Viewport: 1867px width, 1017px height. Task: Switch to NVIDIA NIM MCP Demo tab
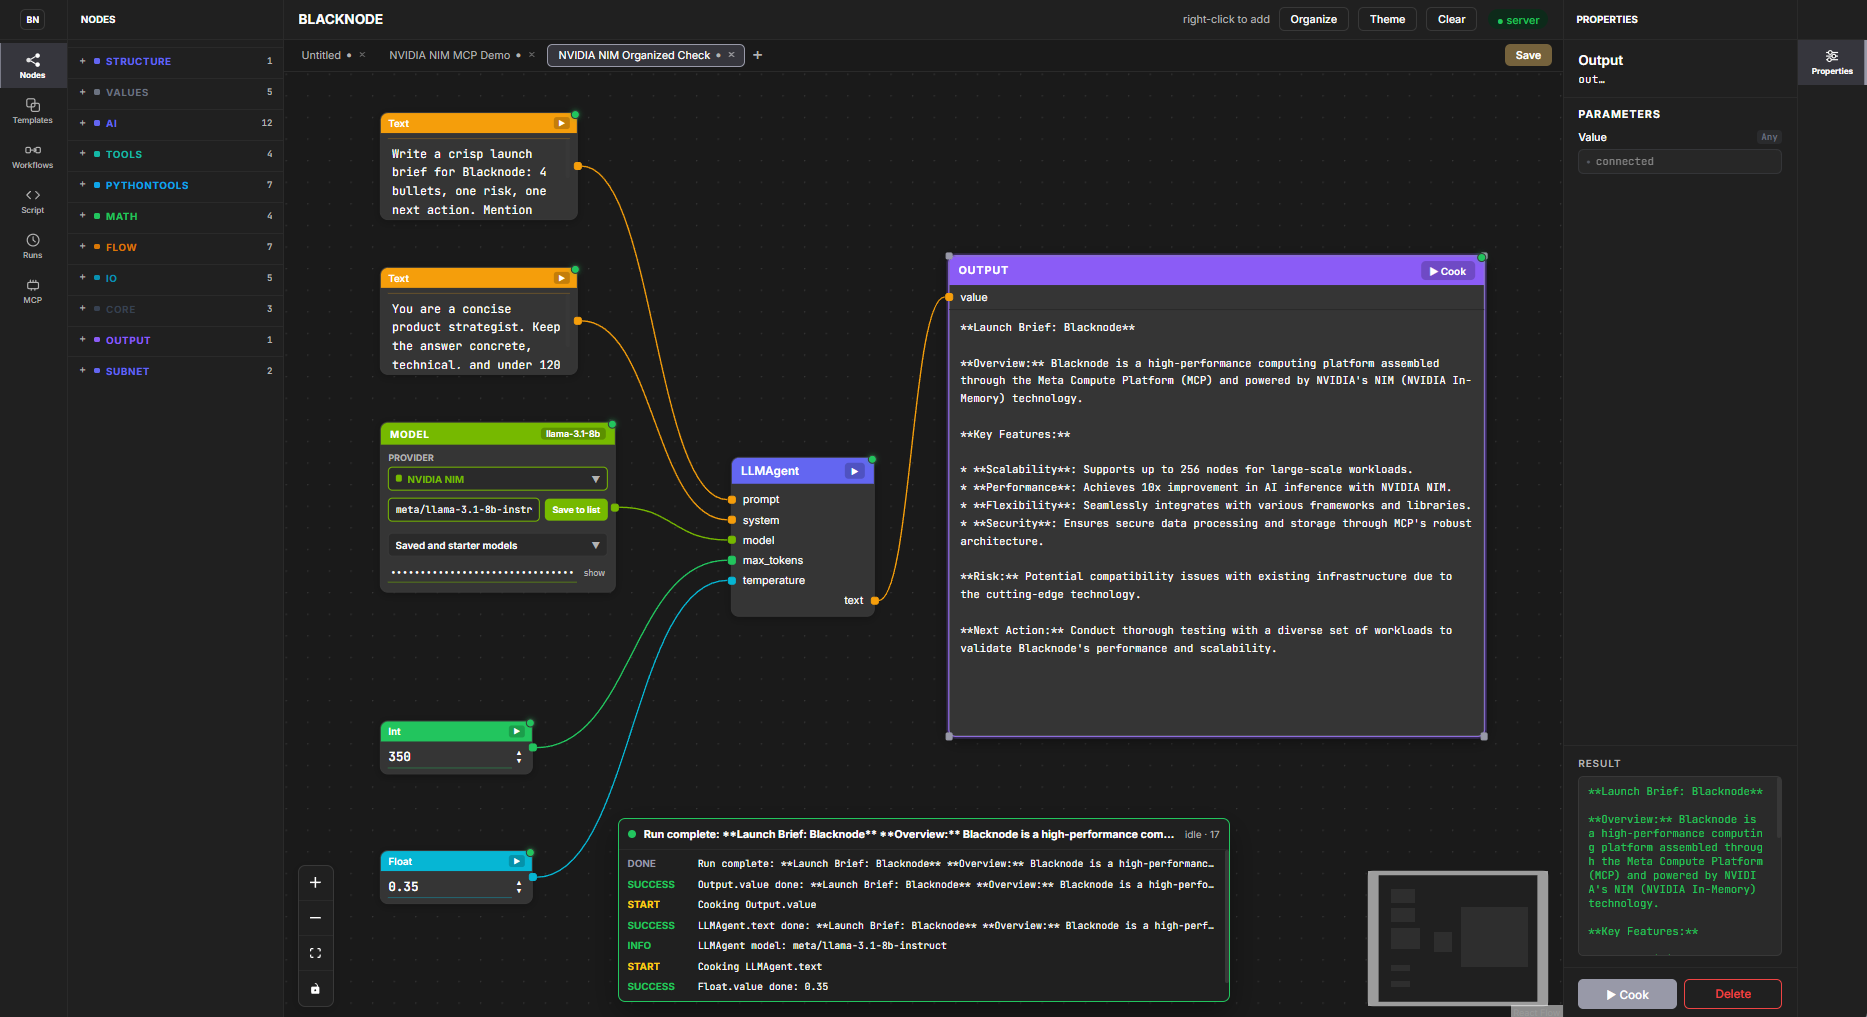tap(449, 55)
